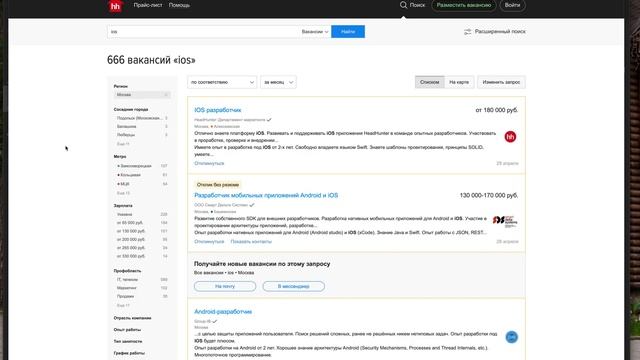The image size is (640, 360).
Task: Filter by ИТ, телеком professional area
Action: (127, 280)
